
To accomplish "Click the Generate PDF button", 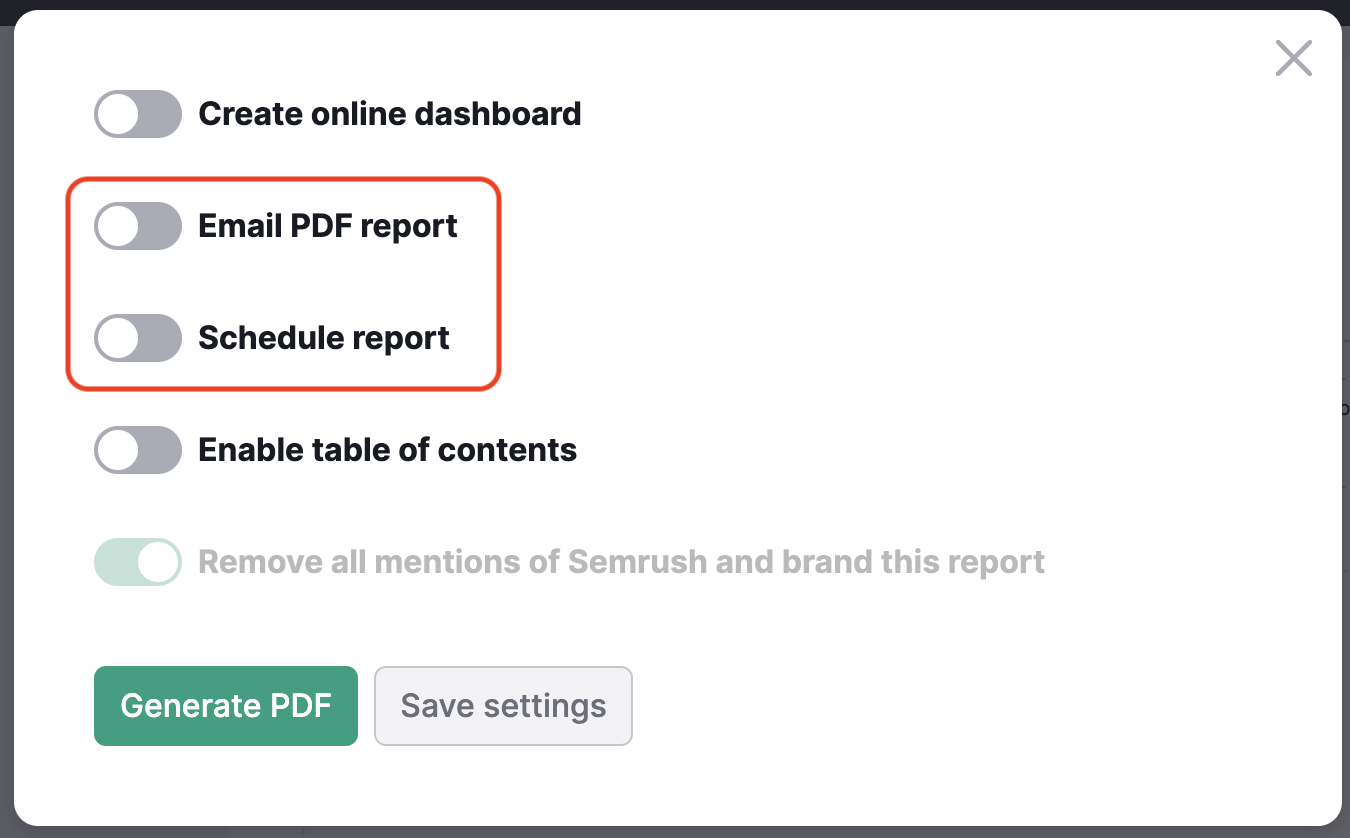I will coord(226,706).
